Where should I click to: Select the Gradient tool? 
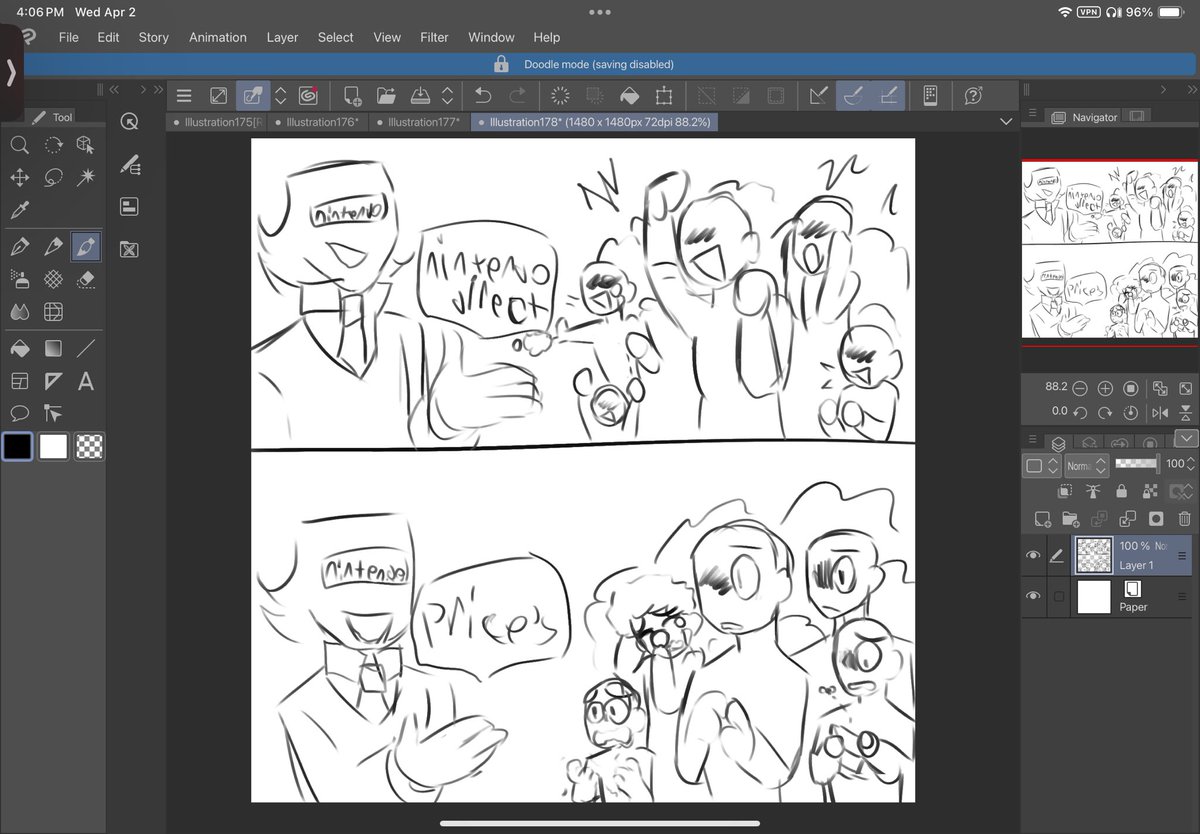[x=53, y=348]
